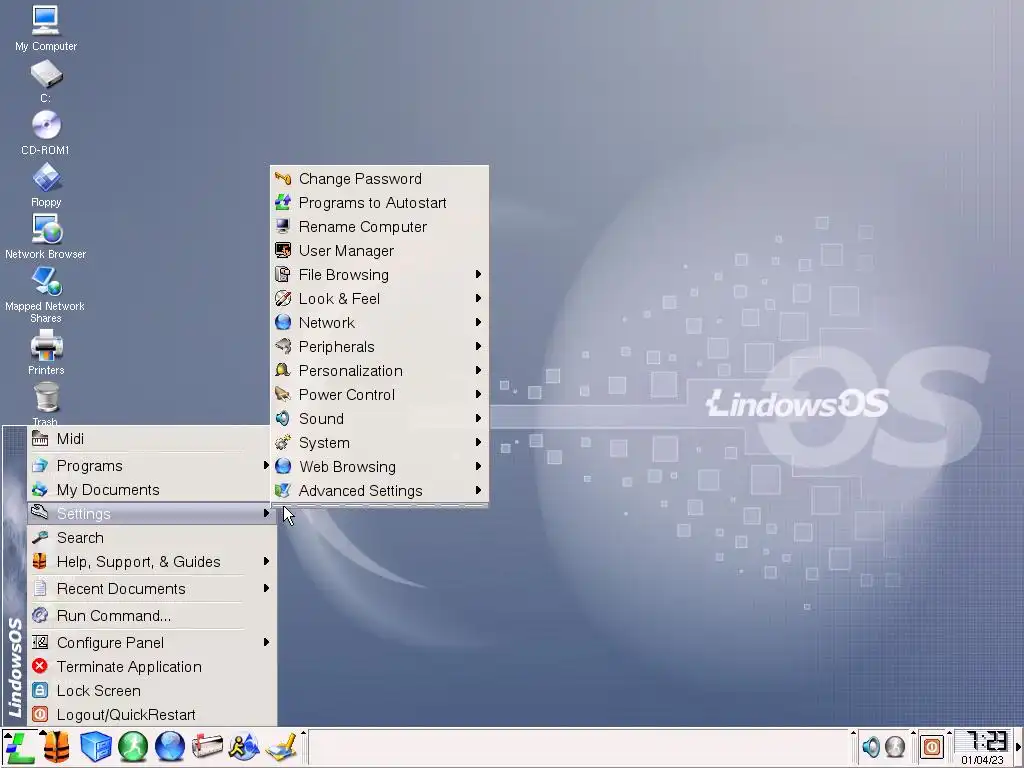
Task: Select the CD-ROM1 desktop icon
Action: click(x=46, y=133)
